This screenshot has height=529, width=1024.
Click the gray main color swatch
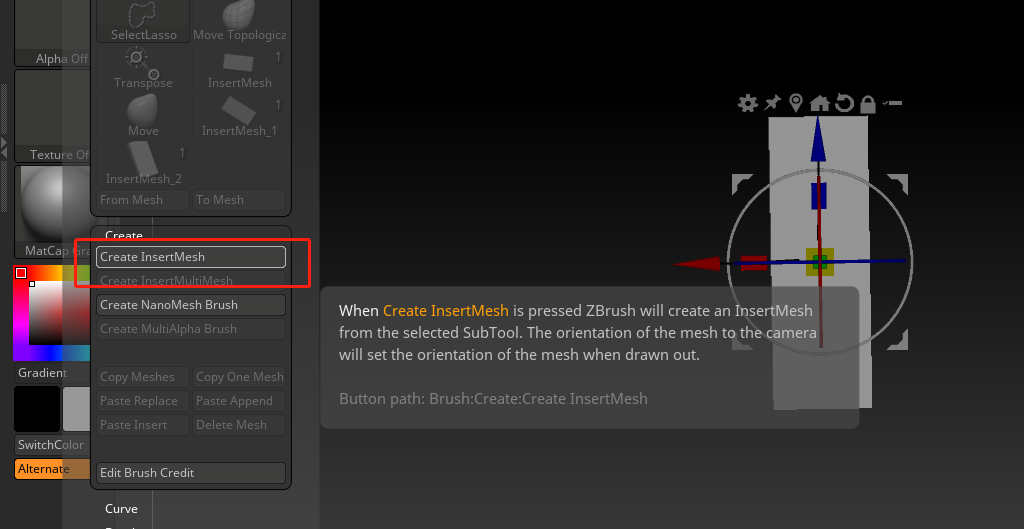(76, 408)
